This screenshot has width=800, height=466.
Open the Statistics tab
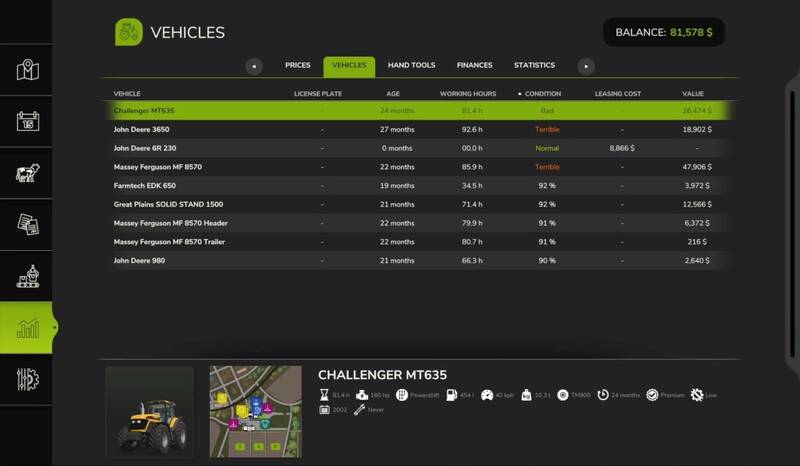pyautogui.click(x=534, y=65)
